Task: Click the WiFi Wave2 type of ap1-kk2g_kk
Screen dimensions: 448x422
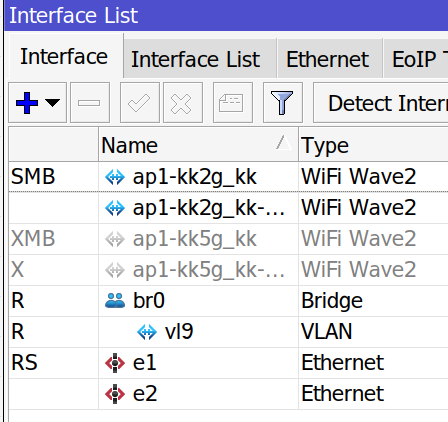Action: [359, 177]
